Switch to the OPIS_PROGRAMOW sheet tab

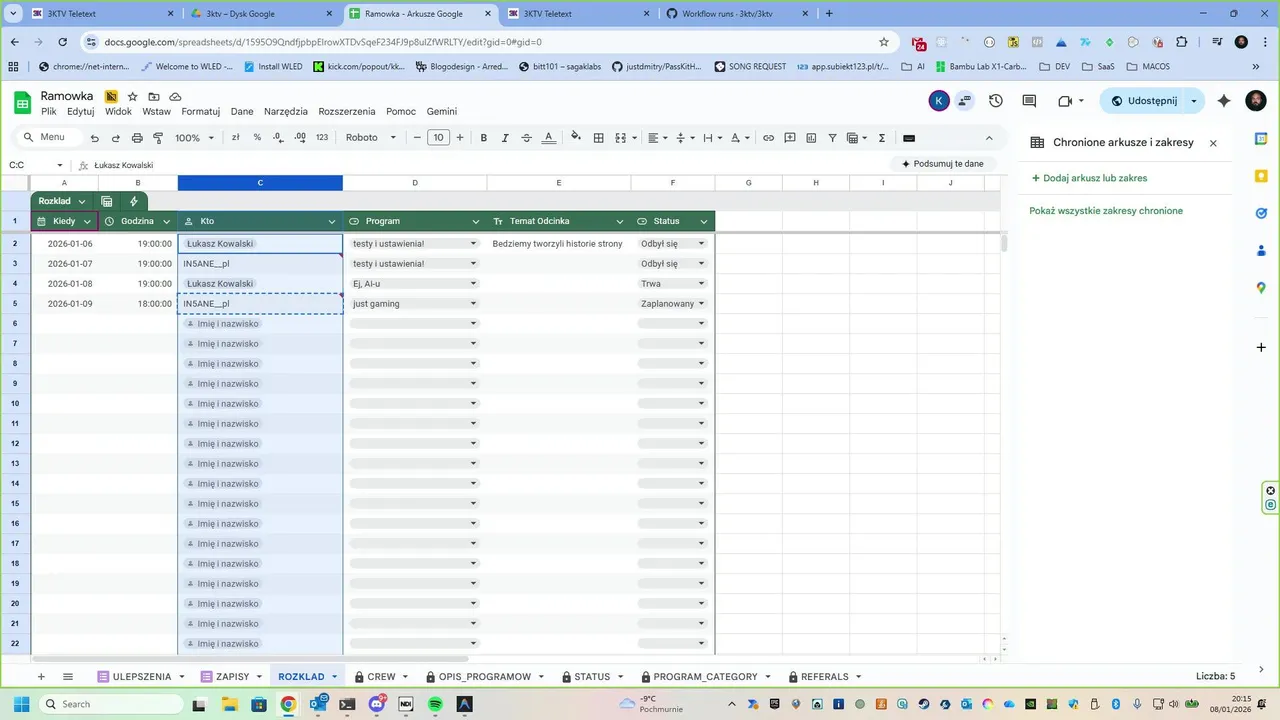484,677
